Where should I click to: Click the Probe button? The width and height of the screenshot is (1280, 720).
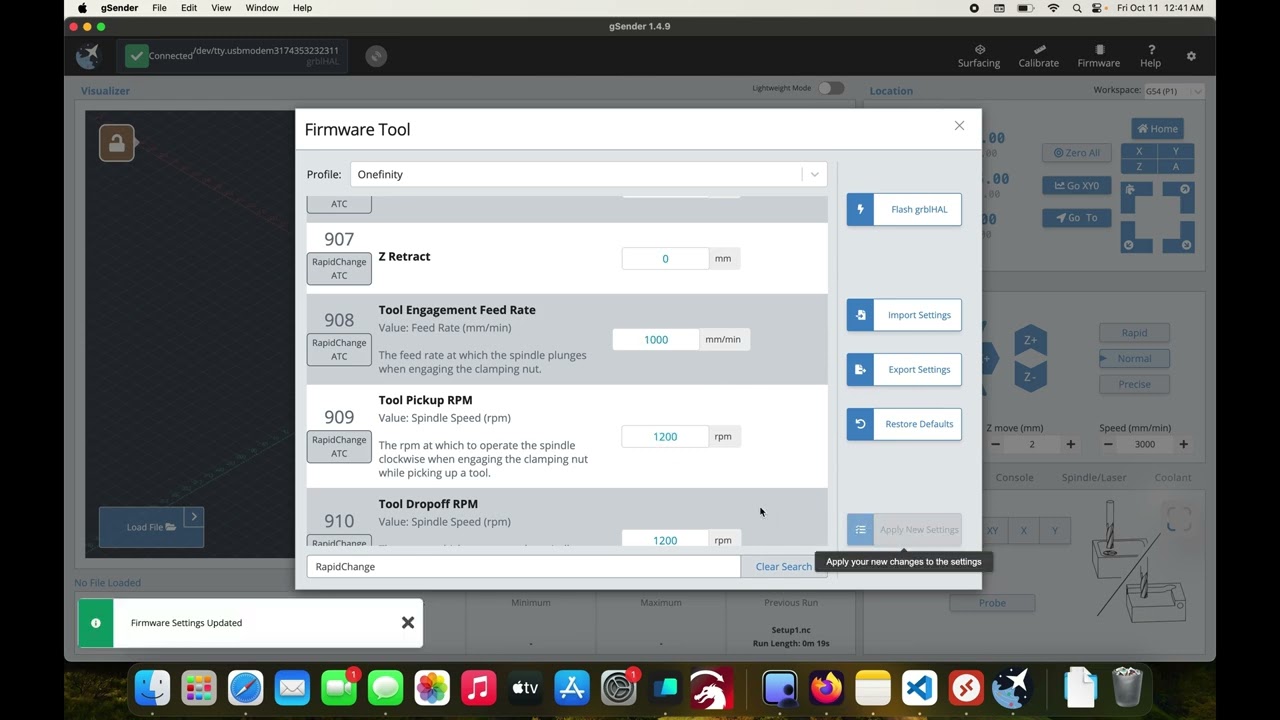(x=992, y=603)
